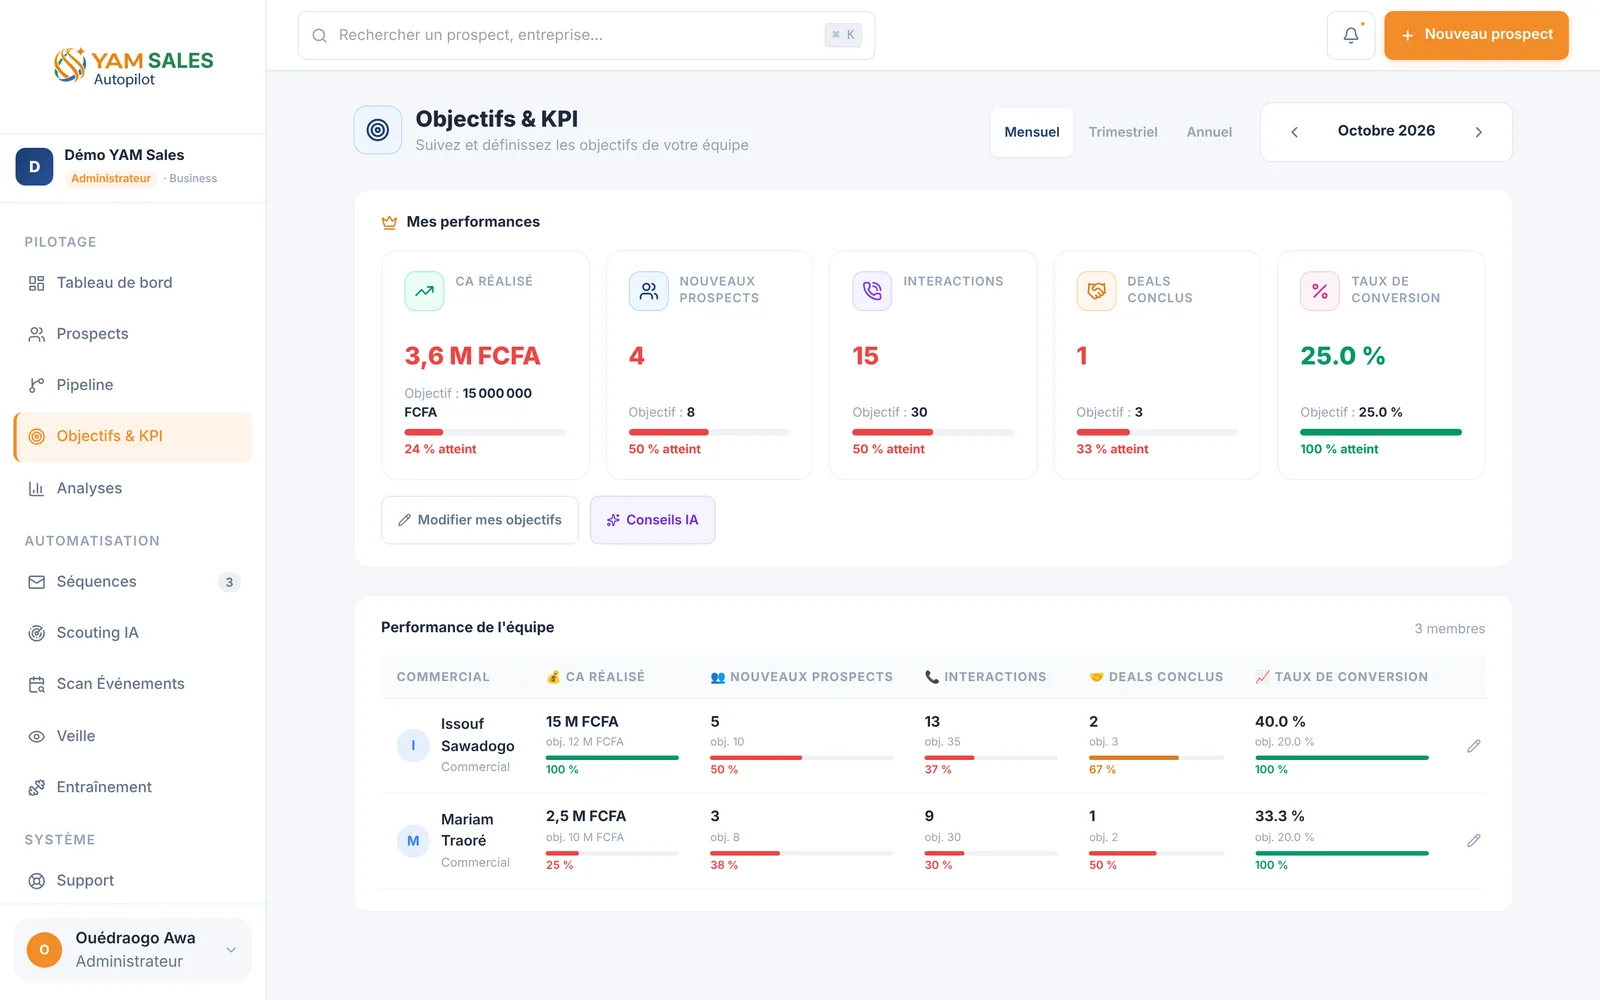Click the CA réalisé 24 % progress bar
The image size is (1600, 1000).
485,432
